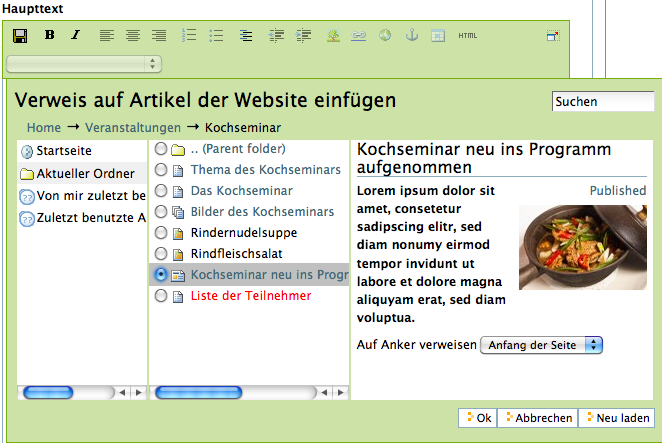Image resolution: width=662 pixels, height=443 pixels.
Task: Select Aktueller Ordner in sidebar
Action: pyautogui.click(x=85, y=174)
